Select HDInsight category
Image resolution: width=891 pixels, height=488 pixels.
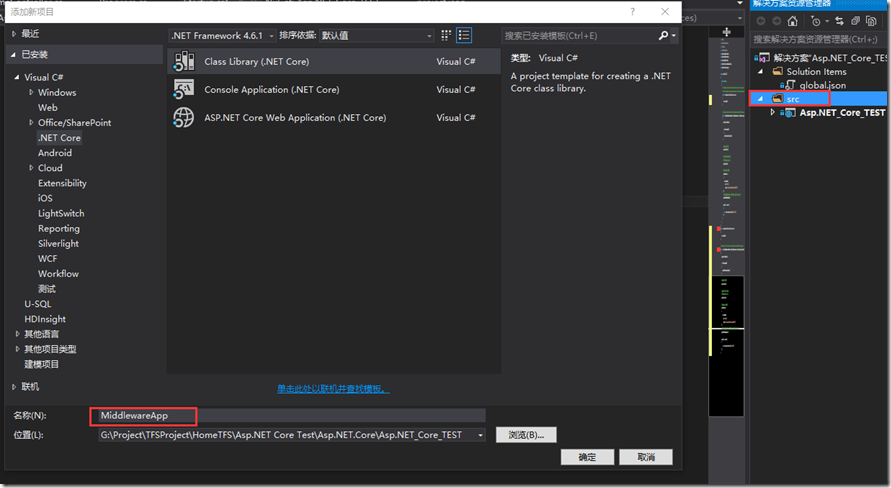(x=45, y=319)
